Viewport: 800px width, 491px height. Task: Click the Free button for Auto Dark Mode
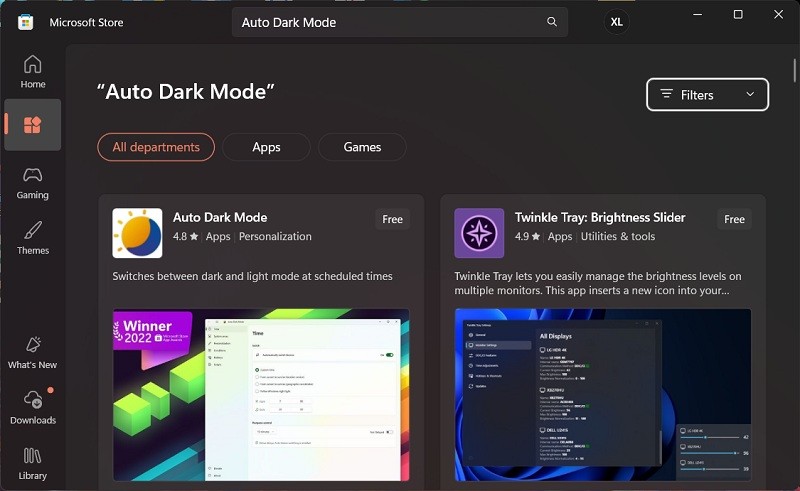point(392,219)
